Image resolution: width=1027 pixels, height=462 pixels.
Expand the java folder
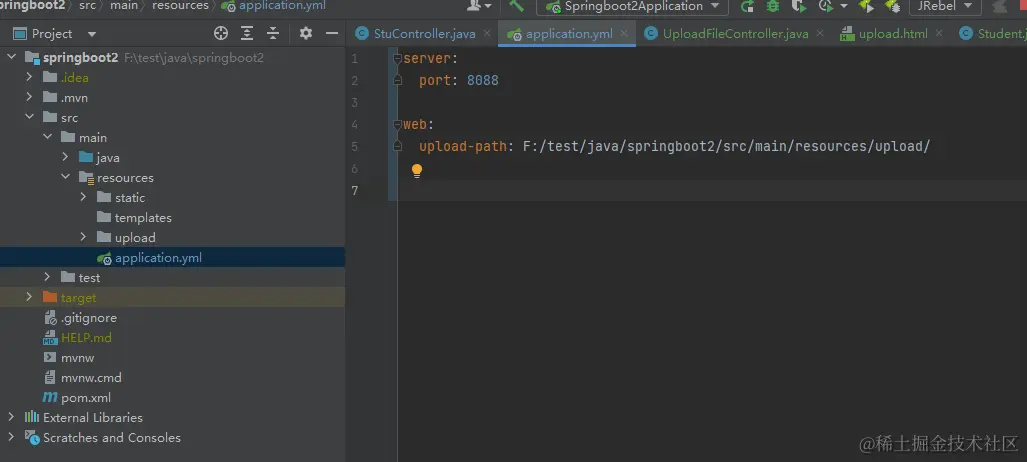tap(65, 157)
